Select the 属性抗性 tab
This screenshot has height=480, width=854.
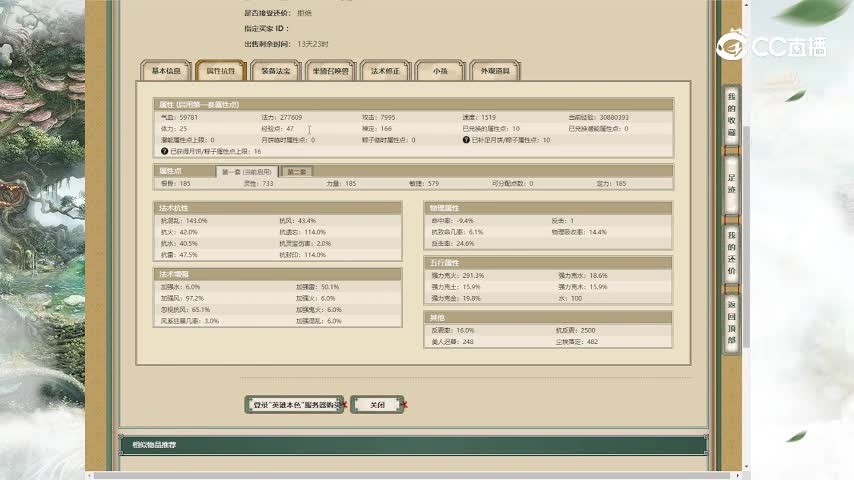tap(221, 71)
